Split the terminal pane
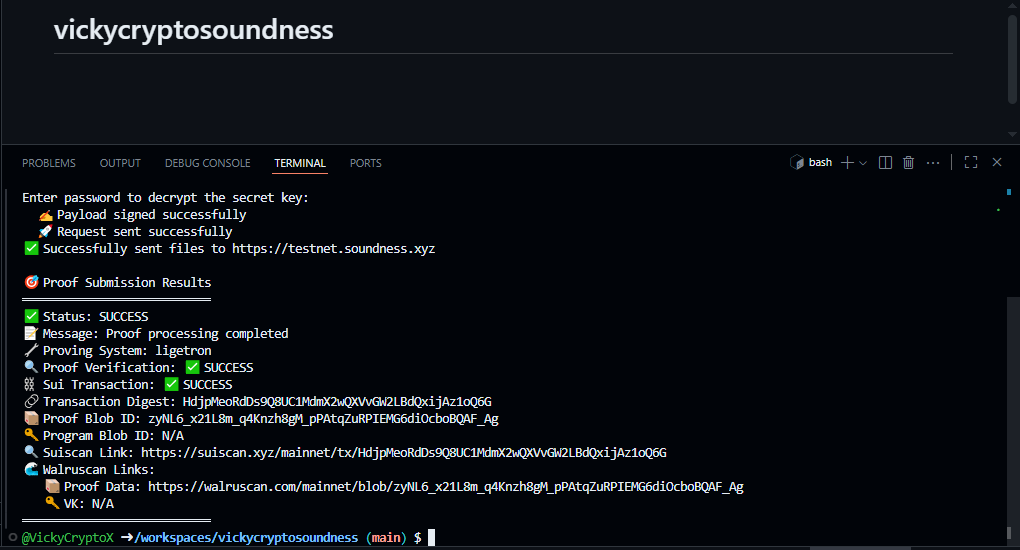Image resolution: width=1020 pixels, height=550 pixels. pos(885,163)
